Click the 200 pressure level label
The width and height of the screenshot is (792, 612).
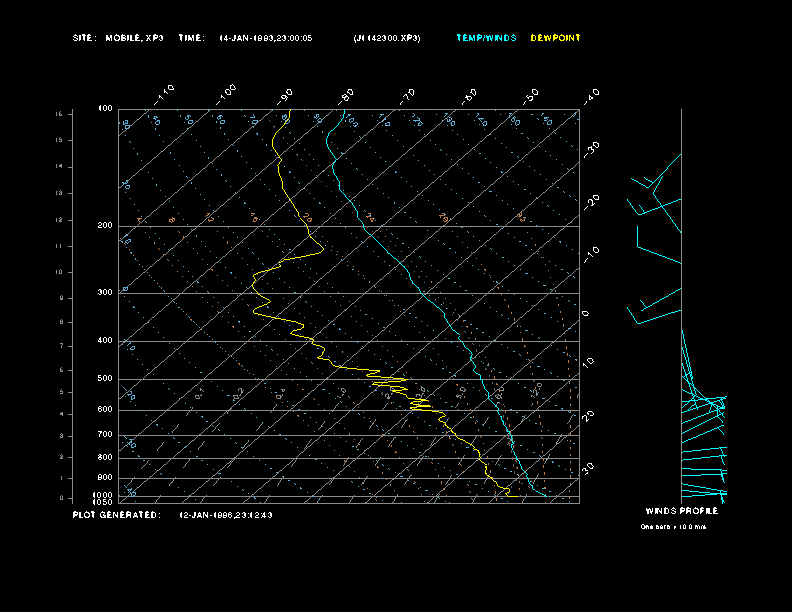coord(105,225)
